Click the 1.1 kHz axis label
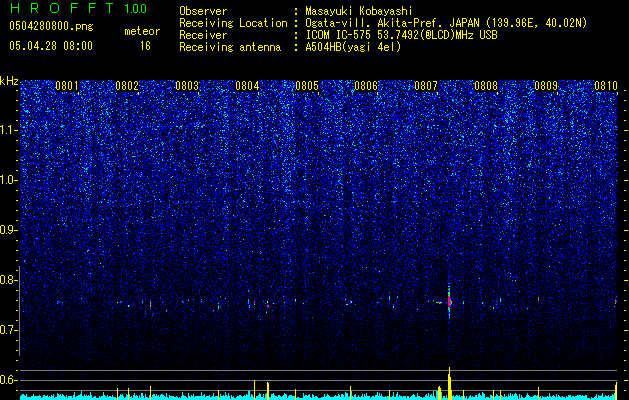The width and height of the screenshot is (629, 400). click(x=9, y=130)
